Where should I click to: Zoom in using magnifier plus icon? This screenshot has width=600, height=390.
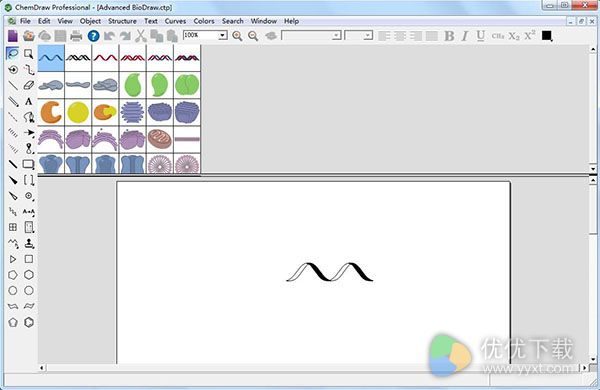pyautogui.click(x=237, y=36)
